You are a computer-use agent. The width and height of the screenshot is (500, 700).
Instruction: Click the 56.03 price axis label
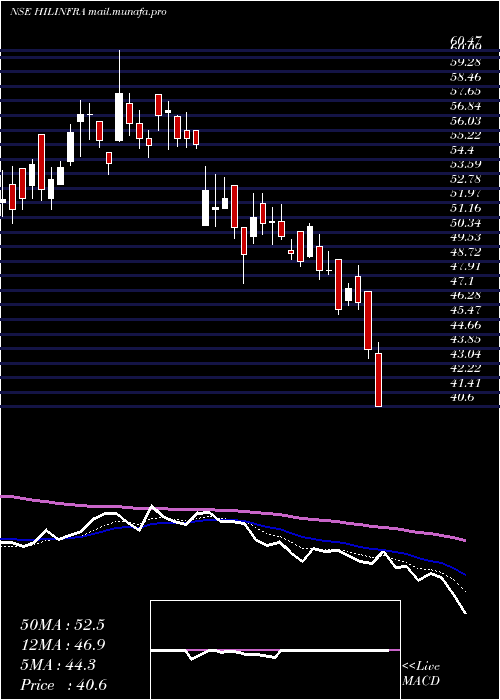[466, 121]
